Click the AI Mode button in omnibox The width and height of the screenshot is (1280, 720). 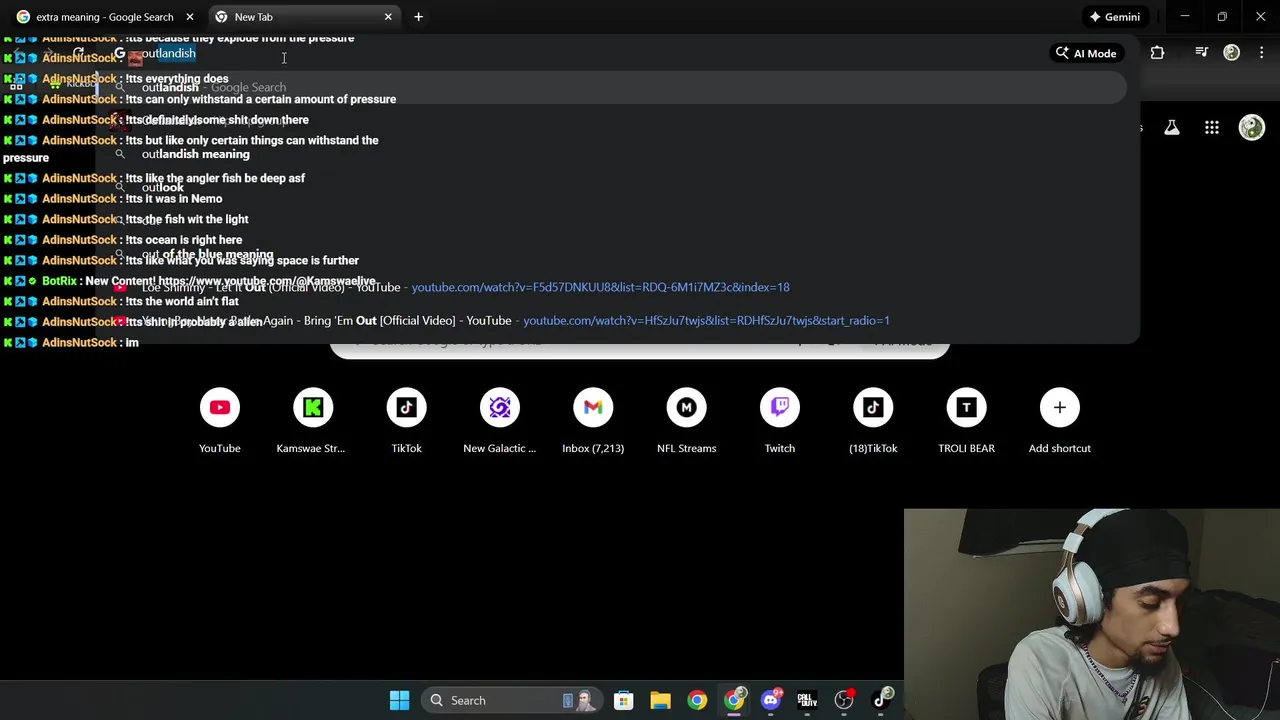[x=1085, y=53]
